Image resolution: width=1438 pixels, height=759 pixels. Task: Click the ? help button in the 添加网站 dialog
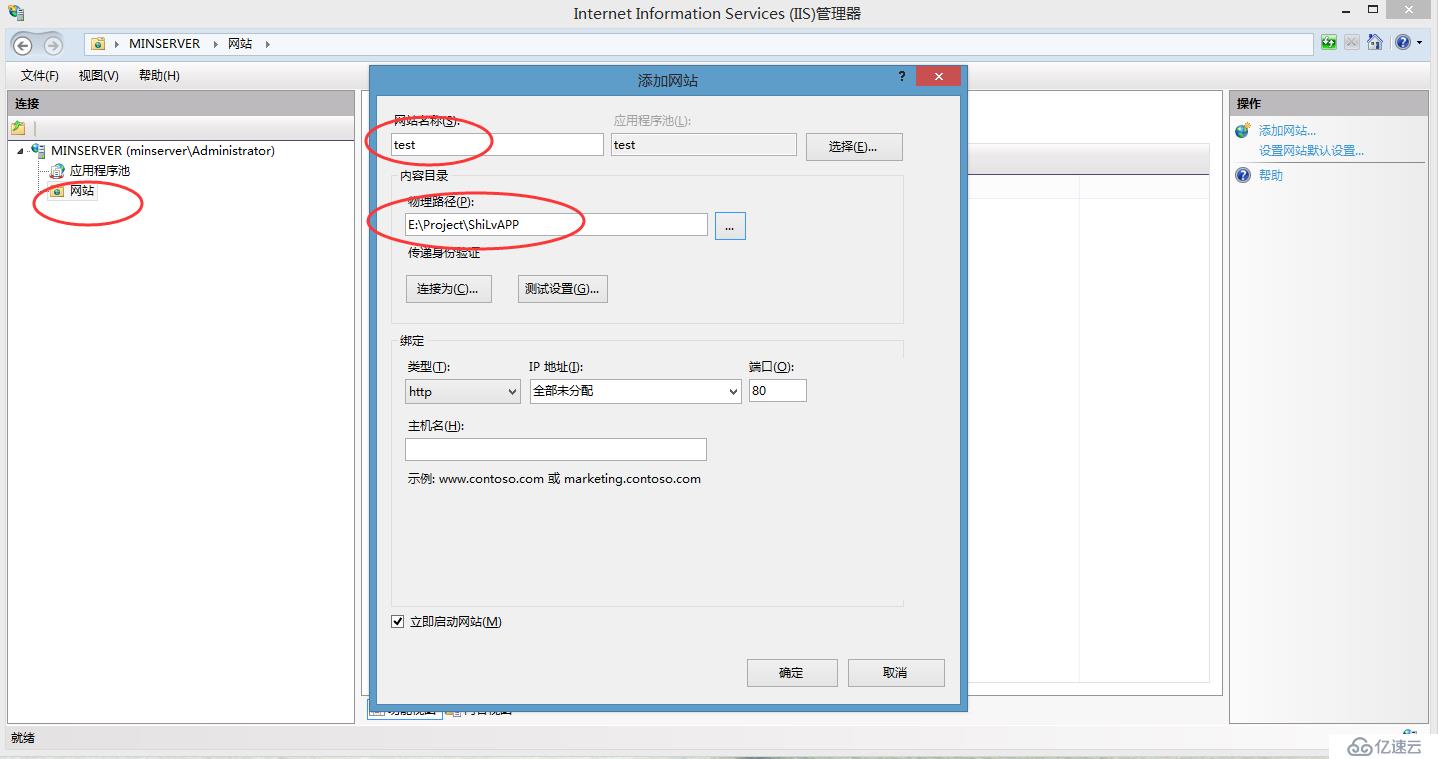click(x=902, y=76)
